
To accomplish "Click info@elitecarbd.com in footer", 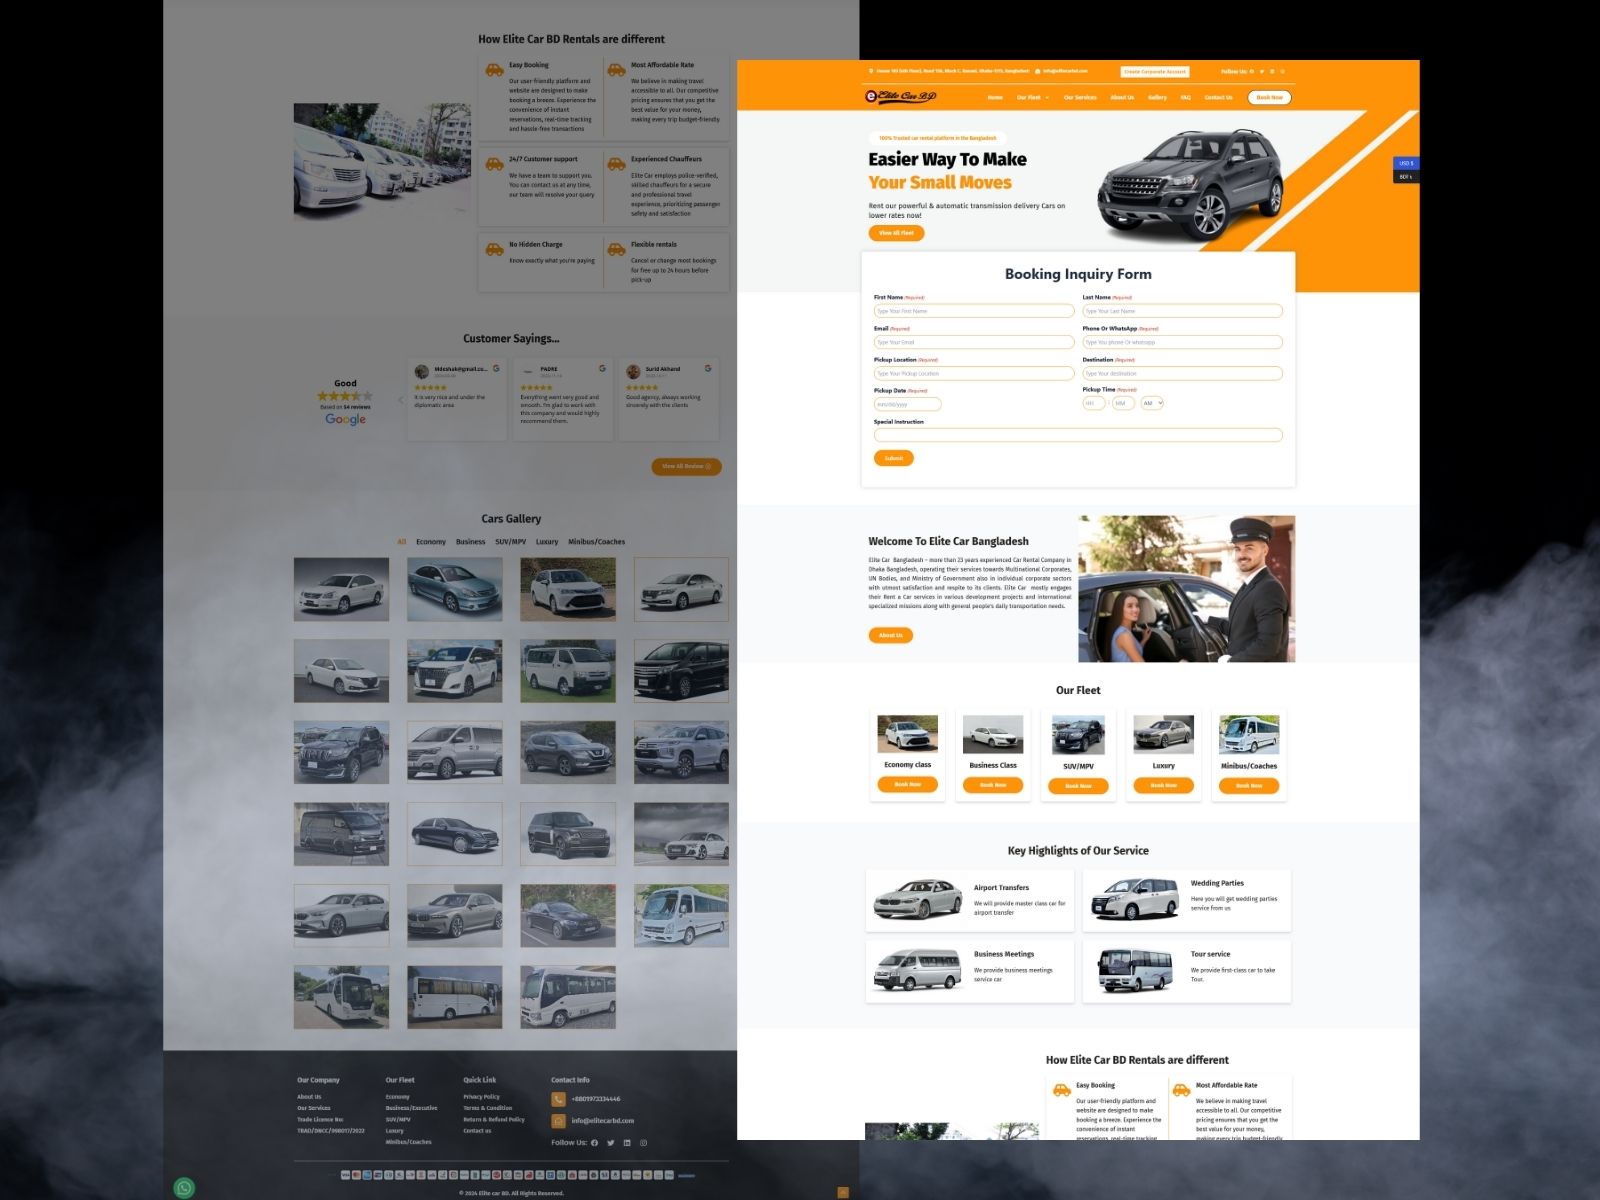I will click(603, 1121).
